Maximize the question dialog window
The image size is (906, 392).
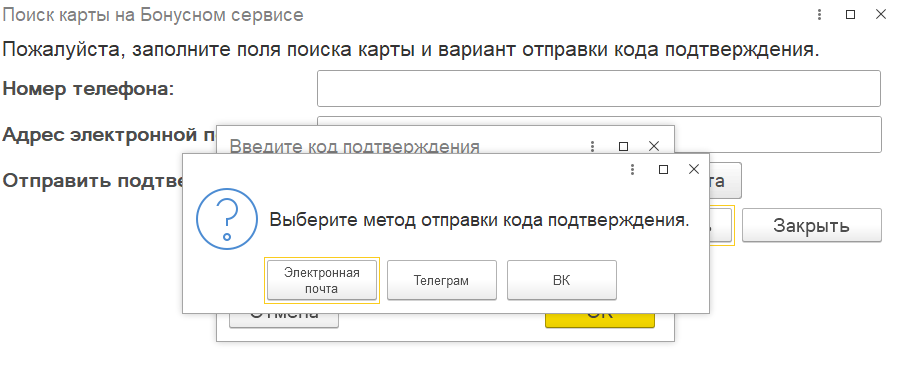663,169
